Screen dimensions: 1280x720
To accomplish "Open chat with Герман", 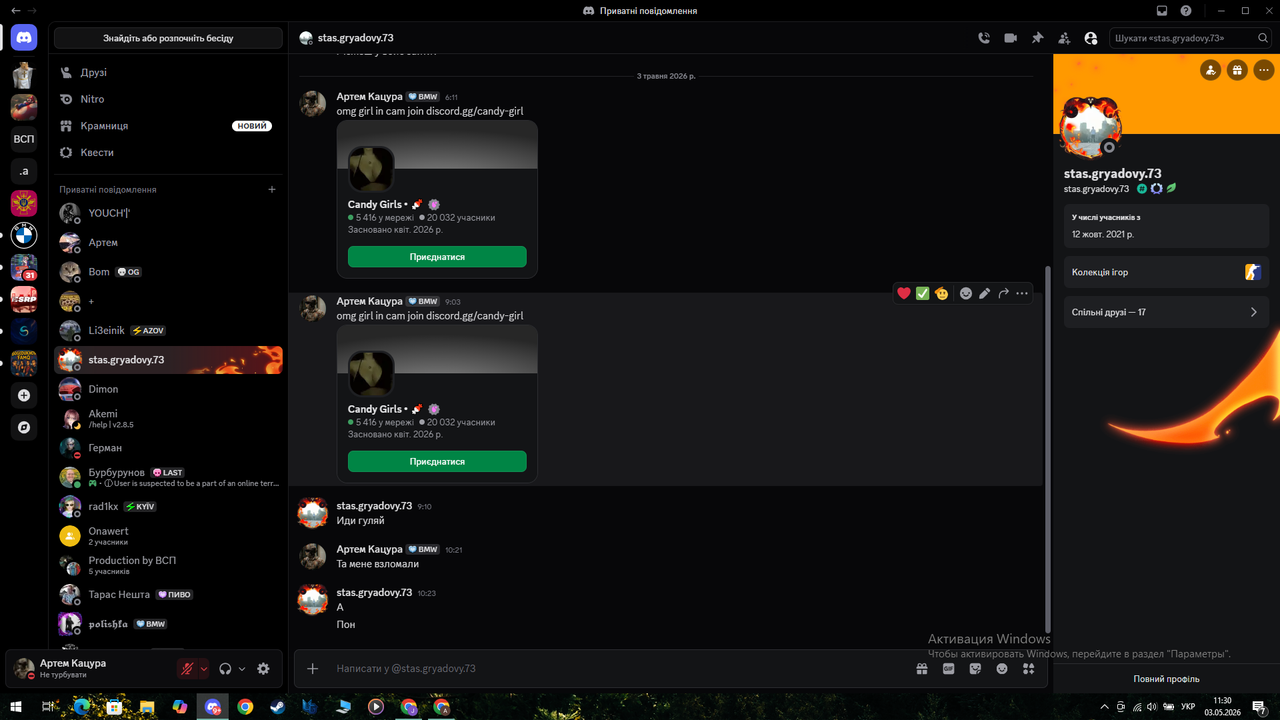I will [168, 448].
